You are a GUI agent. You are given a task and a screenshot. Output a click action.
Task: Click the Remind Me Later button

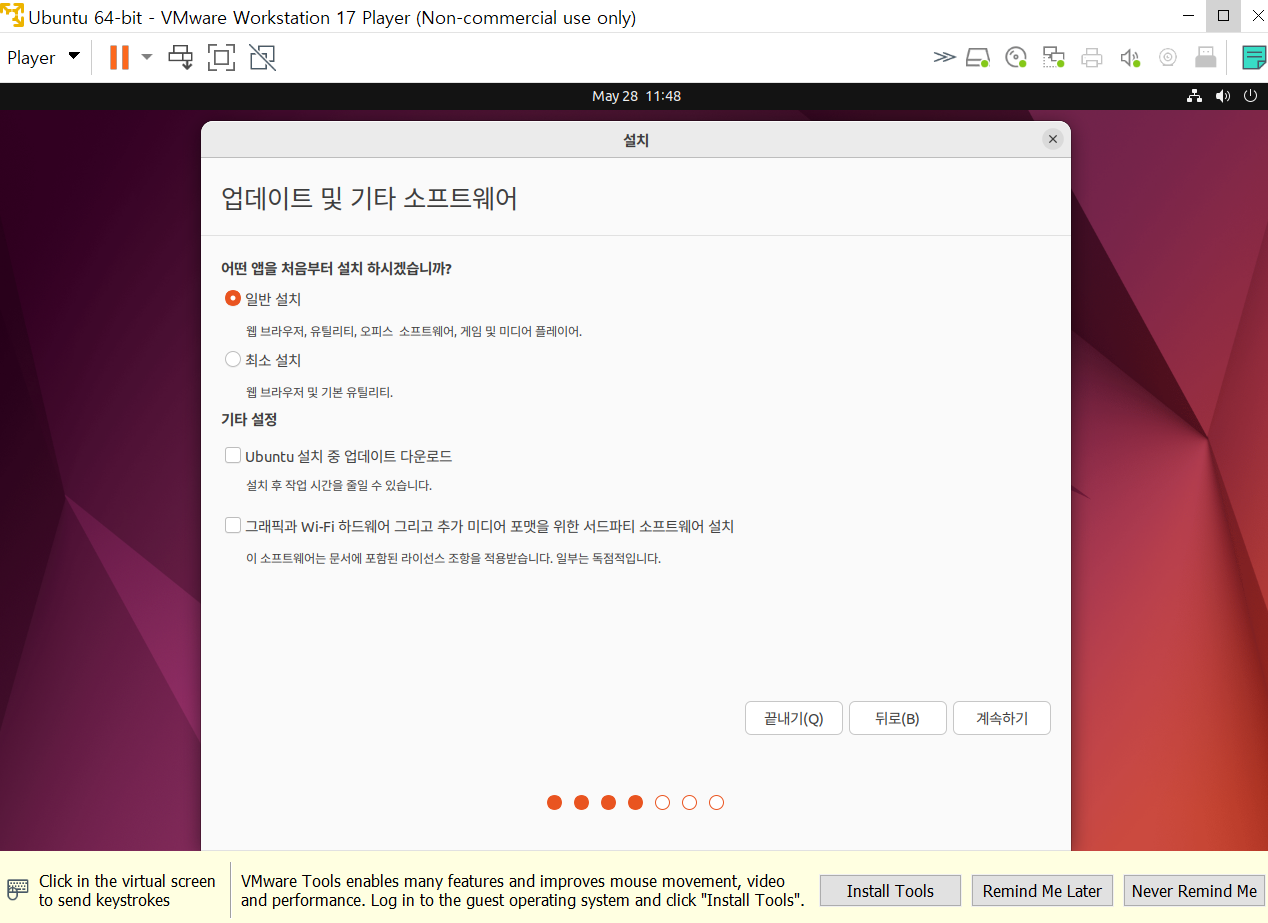1042,891
